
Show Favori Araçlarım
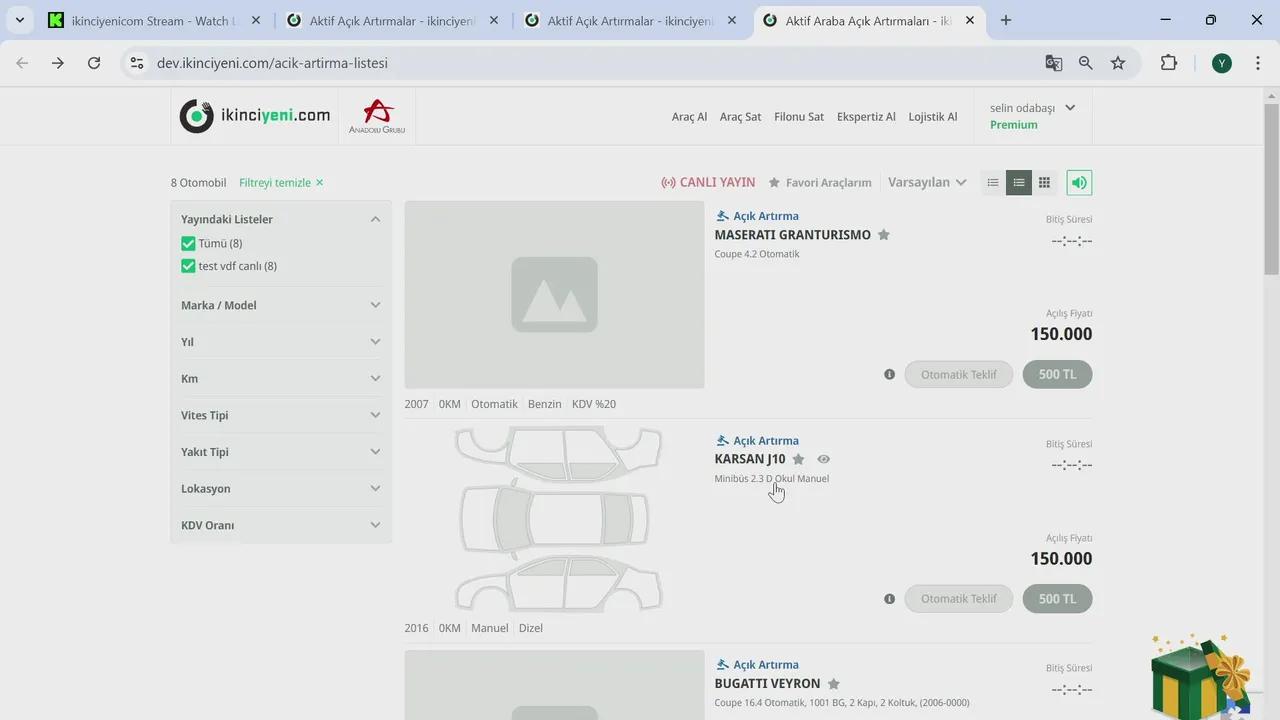820,183
